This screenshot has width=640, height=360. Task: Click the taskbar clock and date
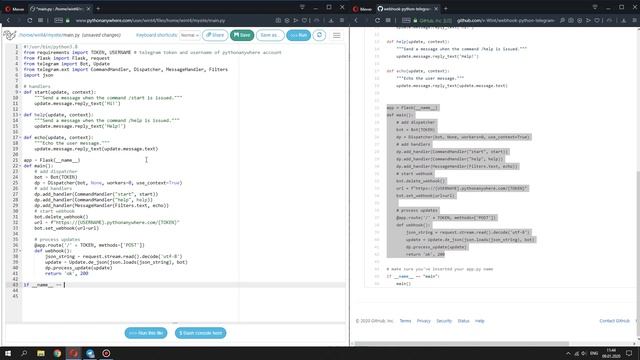click(611, 353)
